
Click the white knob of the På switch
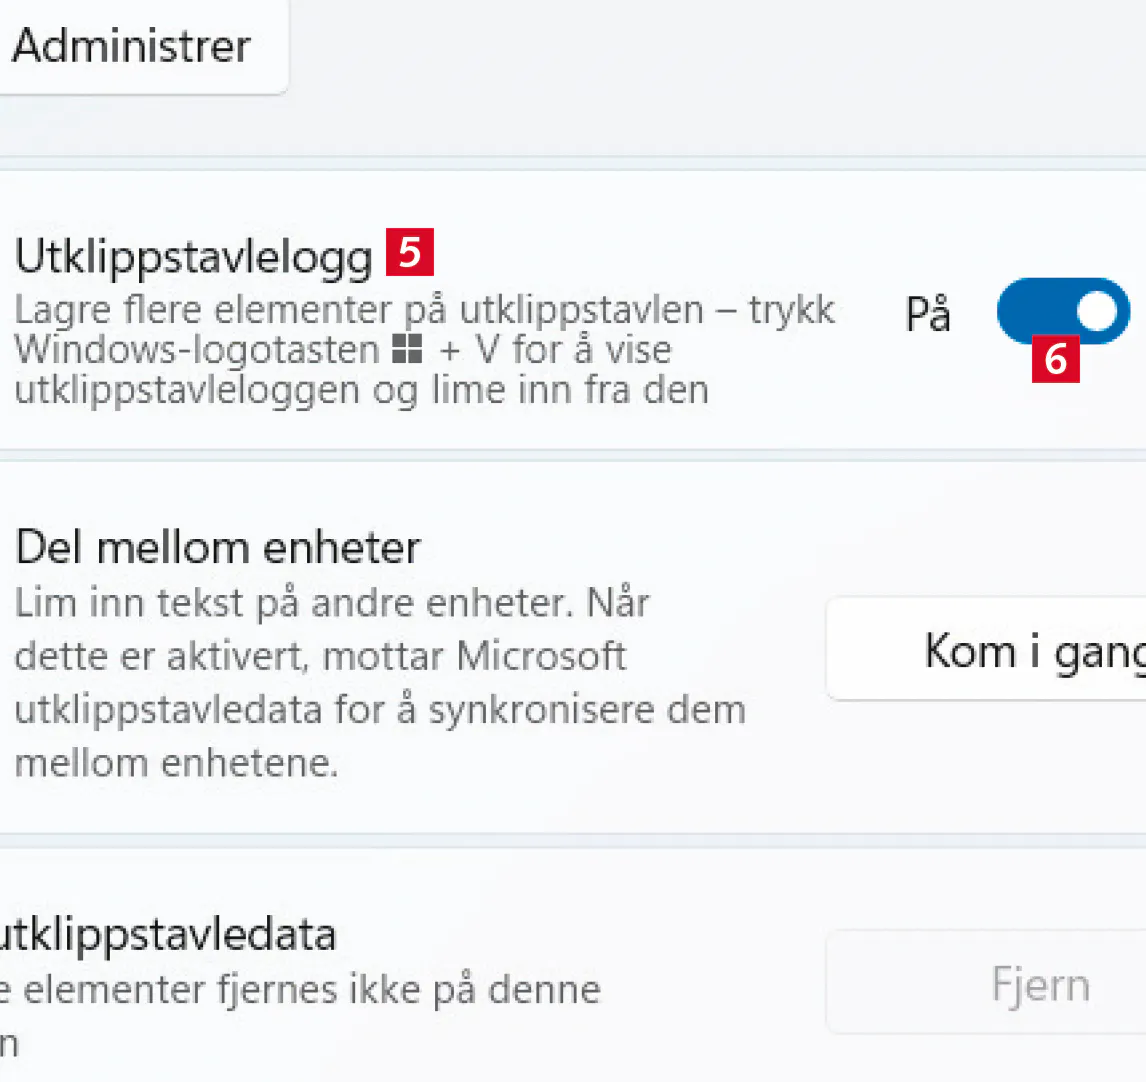coord(1098,312)
